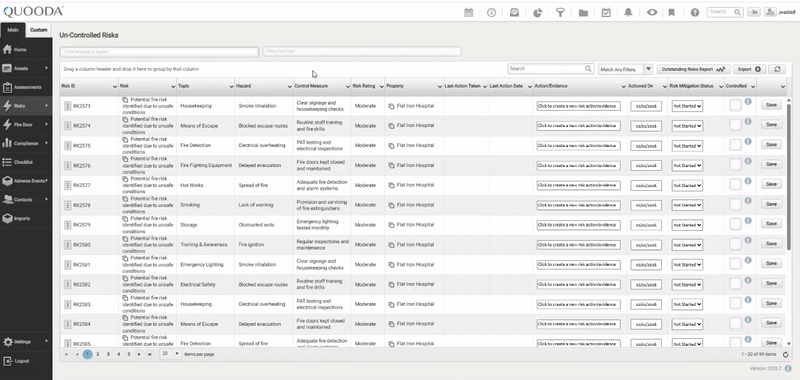Open row menu for RK2573
Viewport: 800px width, 380px height.
(67, 106)
